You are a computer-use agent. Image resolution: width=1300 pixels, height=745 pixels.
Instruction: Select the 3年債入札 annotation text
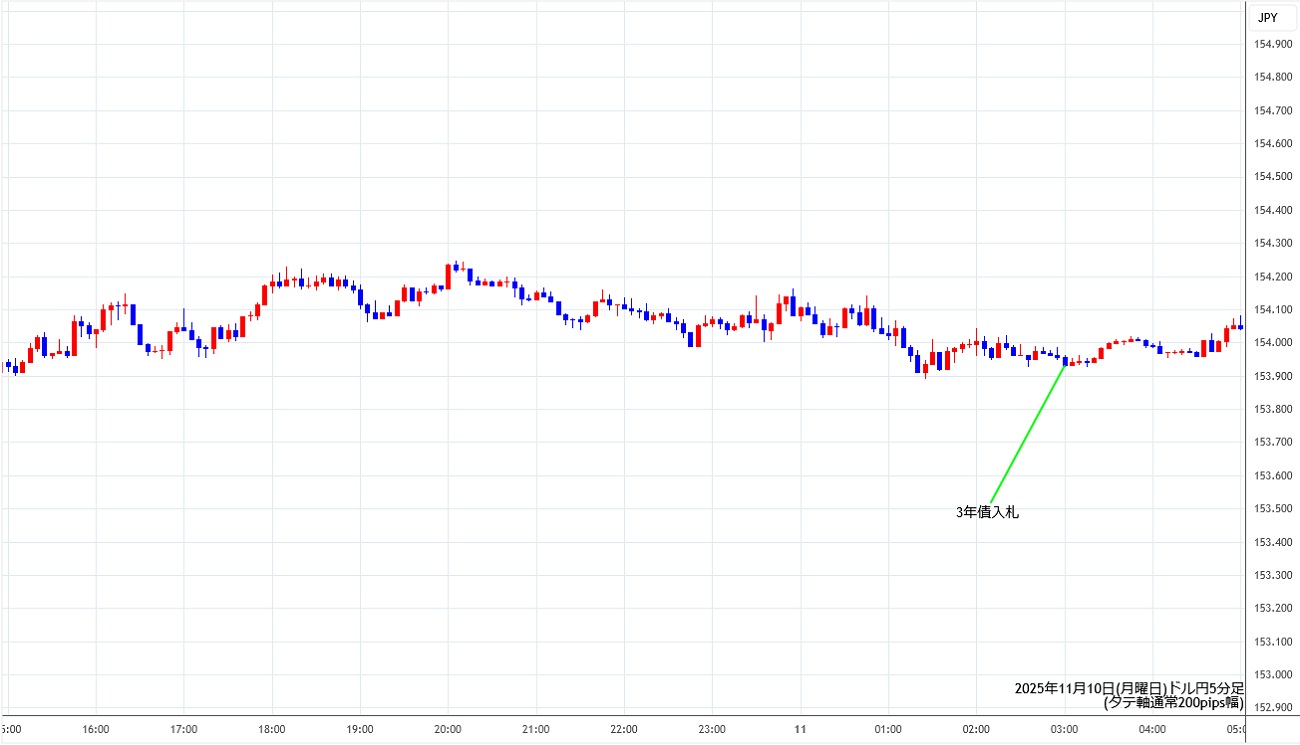(x=987, y=512)
